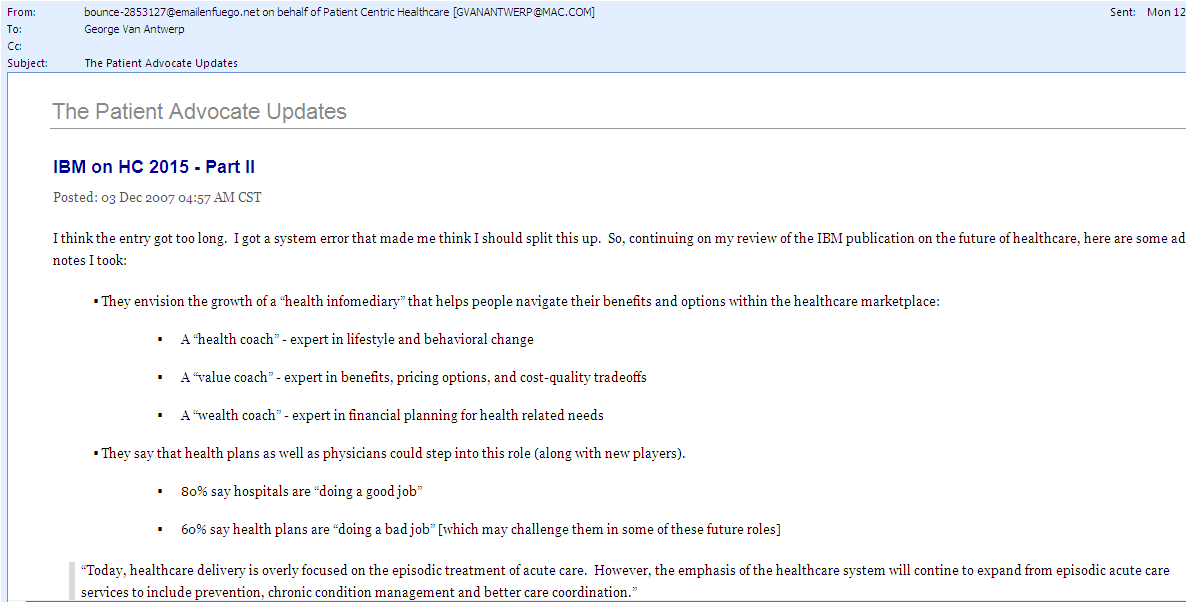Select recipient George Van Antwerp in To field
Viewport: 1187px width, 603px height.
click(x=136, y=29)
